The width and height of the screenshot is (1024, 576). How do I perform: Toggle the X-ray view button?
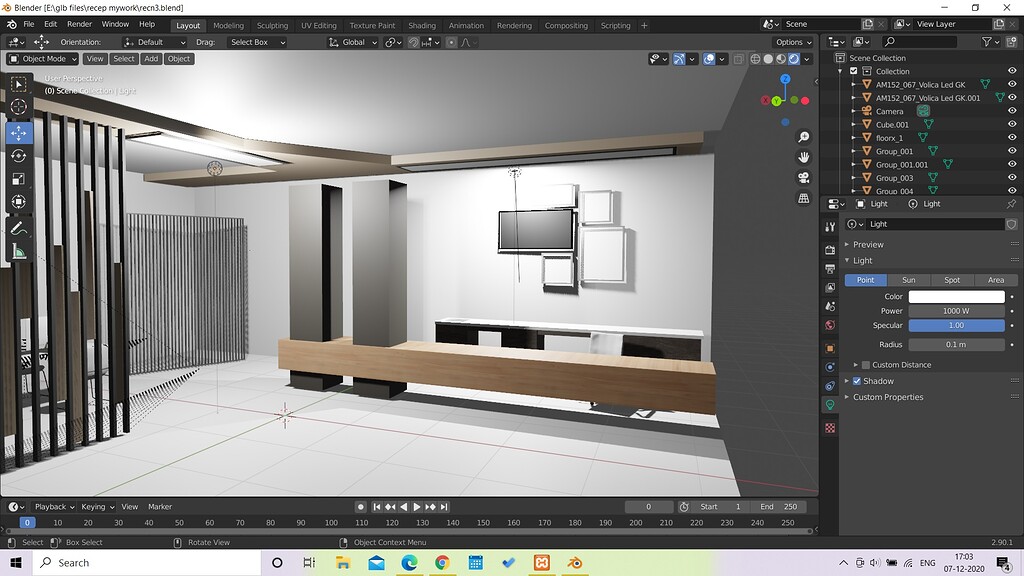739,59
